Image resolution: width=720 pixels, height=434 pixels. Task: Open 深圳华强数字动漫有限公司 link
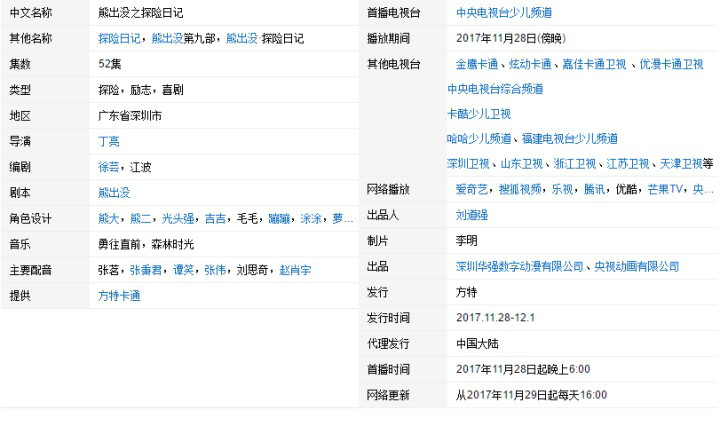pos(519,266)
